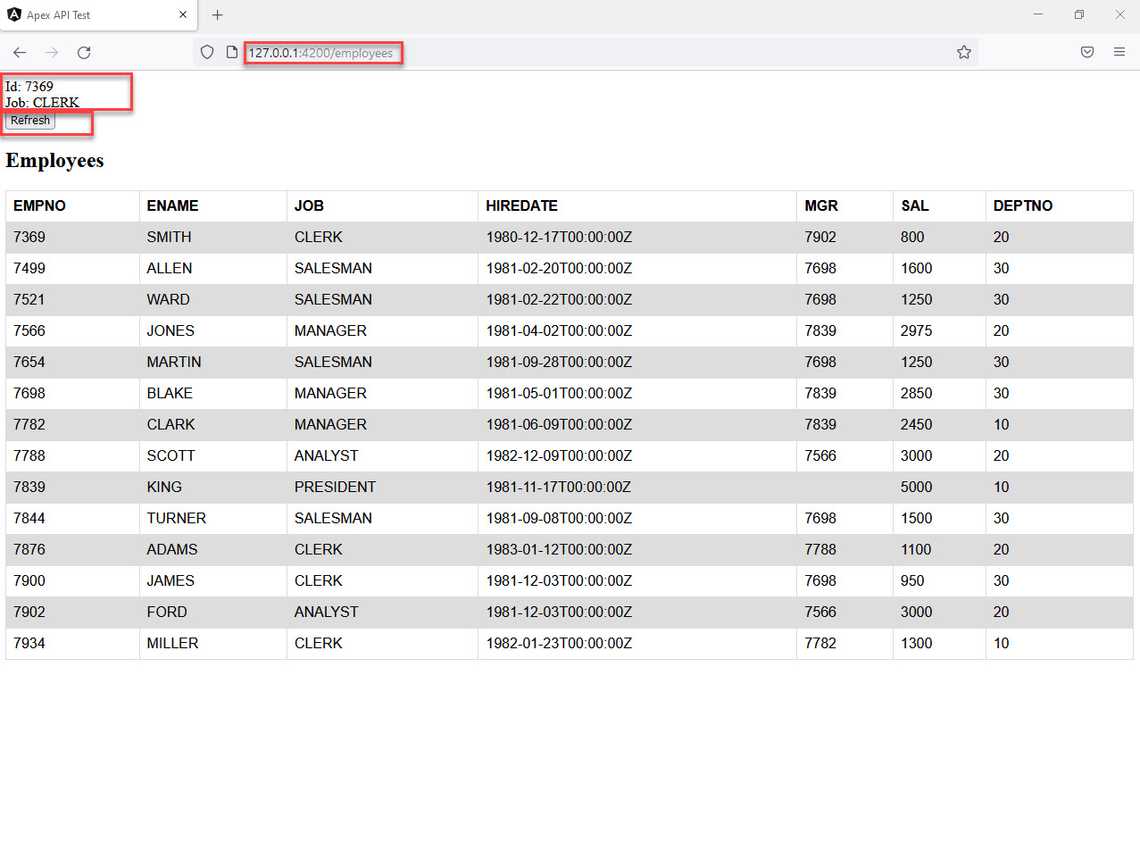Image resolution: width=1140 pixels, height=868 pixels.
Task: Open a new tab with plus icon
Action: [217, 15]
